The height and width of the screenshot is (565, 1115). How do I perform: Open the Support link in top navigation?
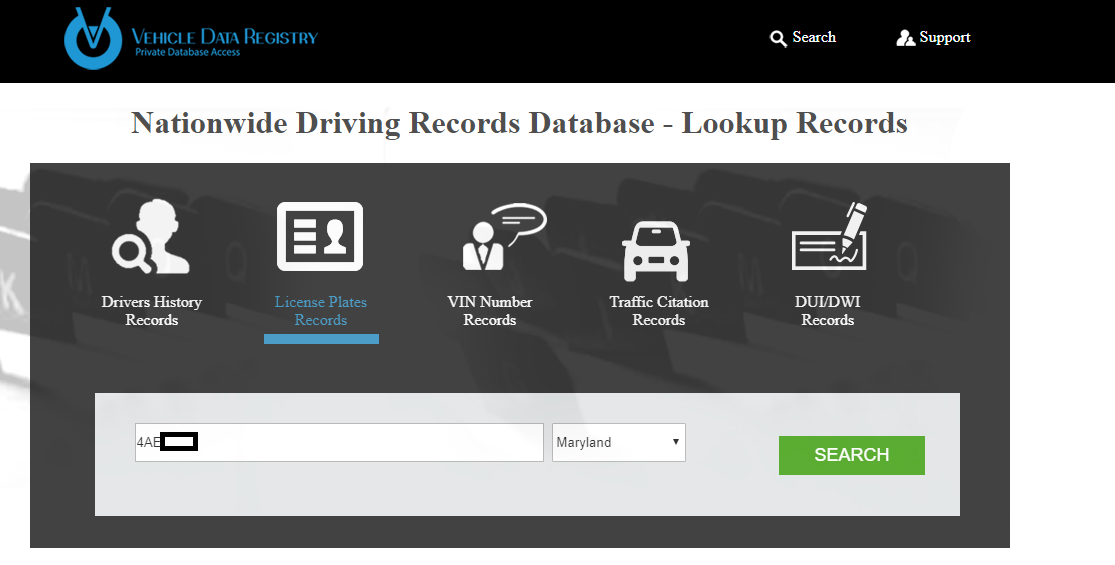pyautogui.click(x=944, y=37)
